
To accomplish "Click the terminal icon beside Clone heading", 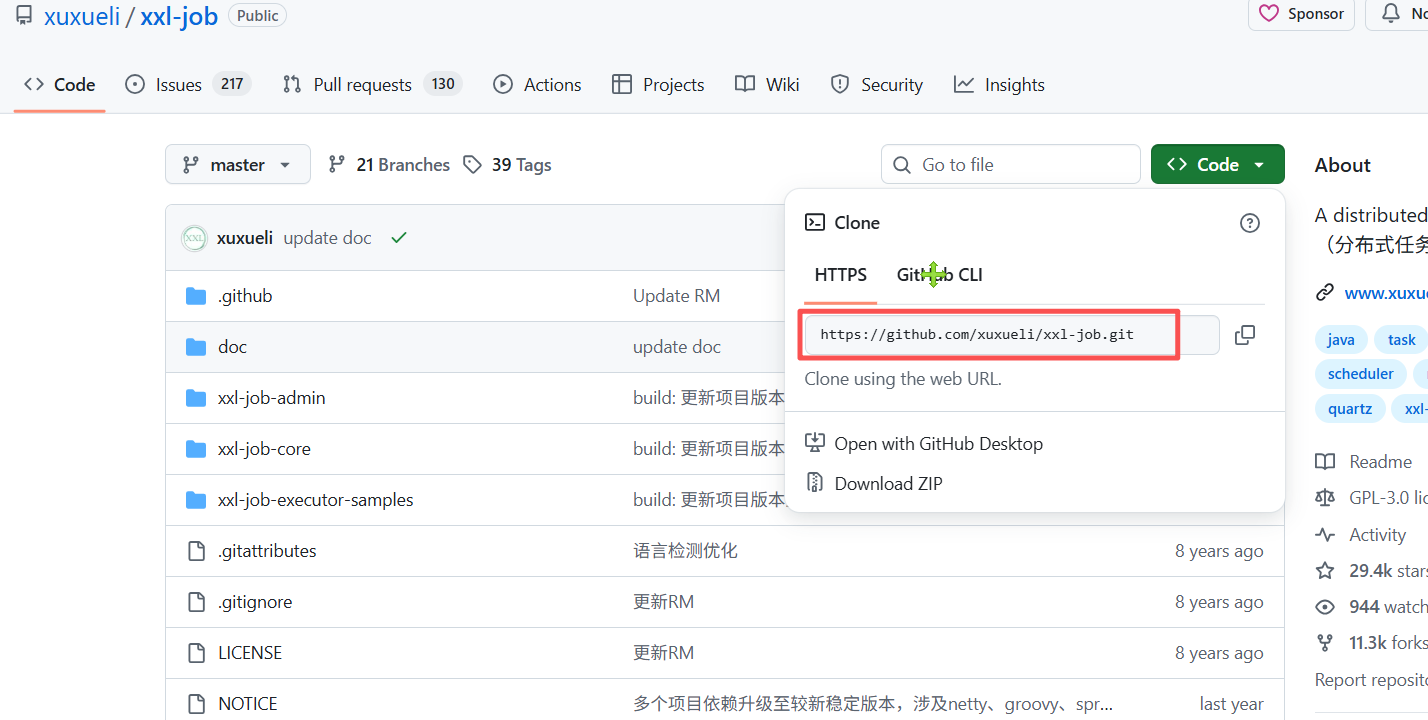I will click(x=815, y=223).
